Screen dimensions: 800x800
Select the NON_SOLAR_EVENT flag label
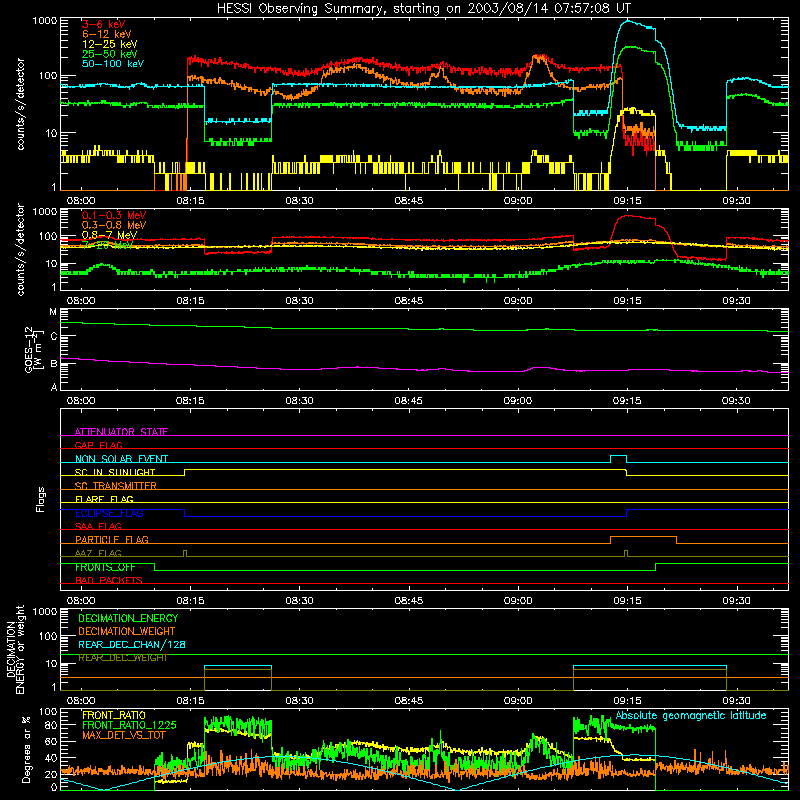click(x=121, y=459)
